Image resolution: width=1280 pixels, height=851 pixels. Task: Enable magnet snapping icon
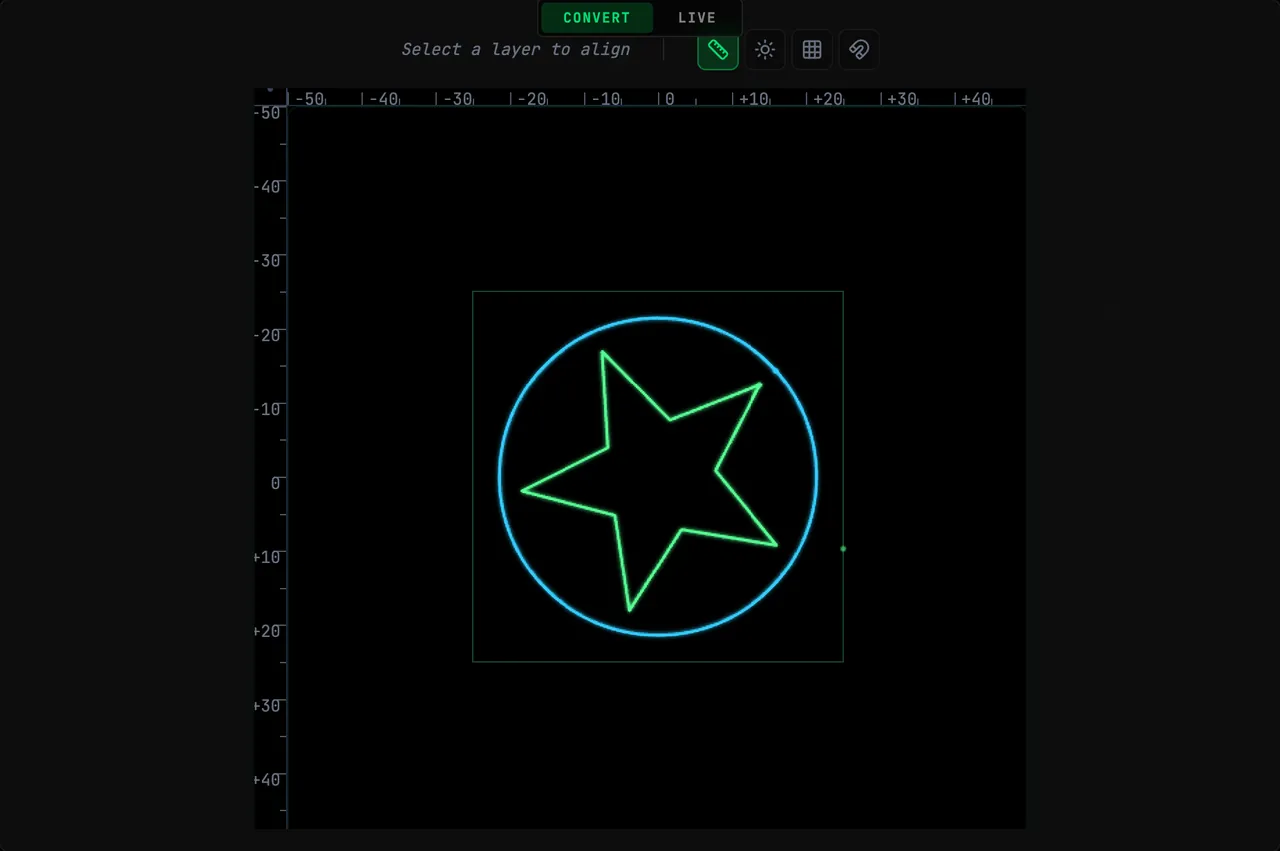pyautogui.click(x=859, y=50)
